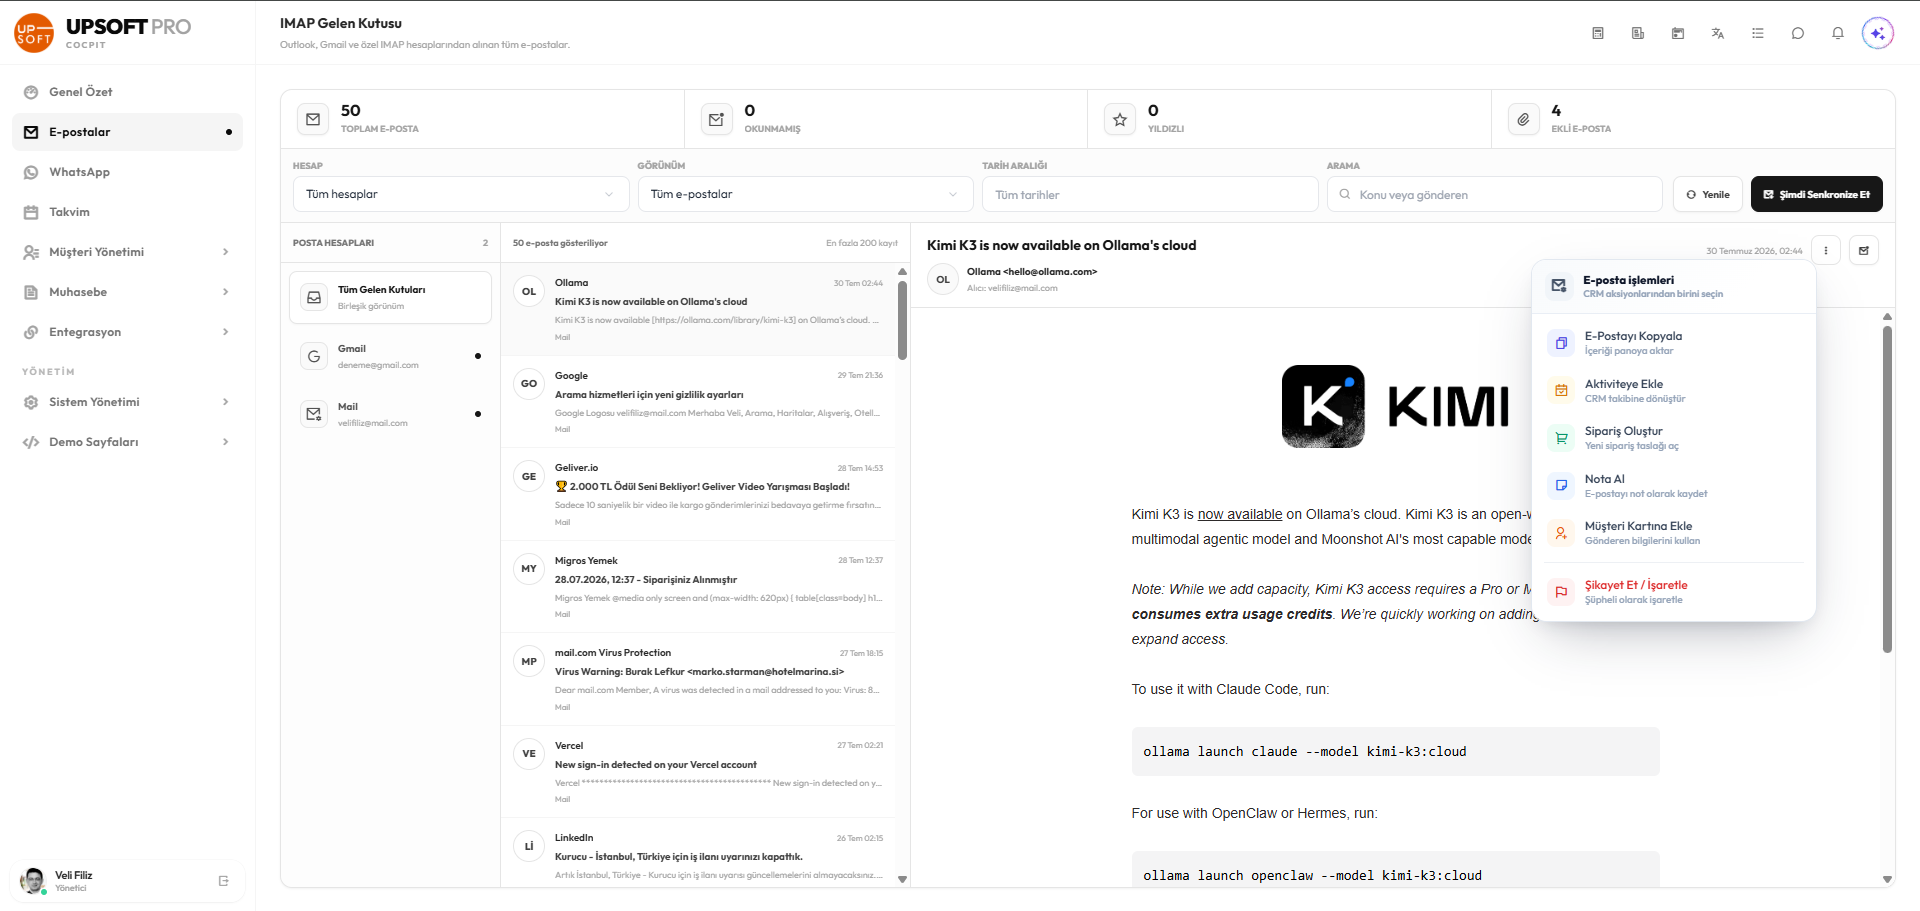
Task: Click the Ekli E-posta paperclip icon
Action: pos(1523,119)
